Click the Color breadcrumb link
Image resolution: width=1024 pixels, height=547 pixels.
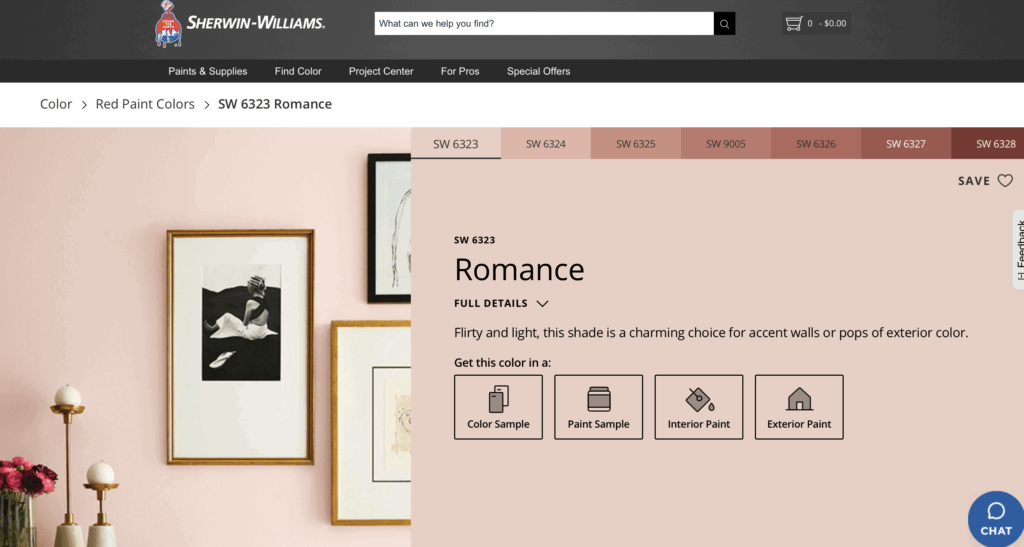(56, 104)
